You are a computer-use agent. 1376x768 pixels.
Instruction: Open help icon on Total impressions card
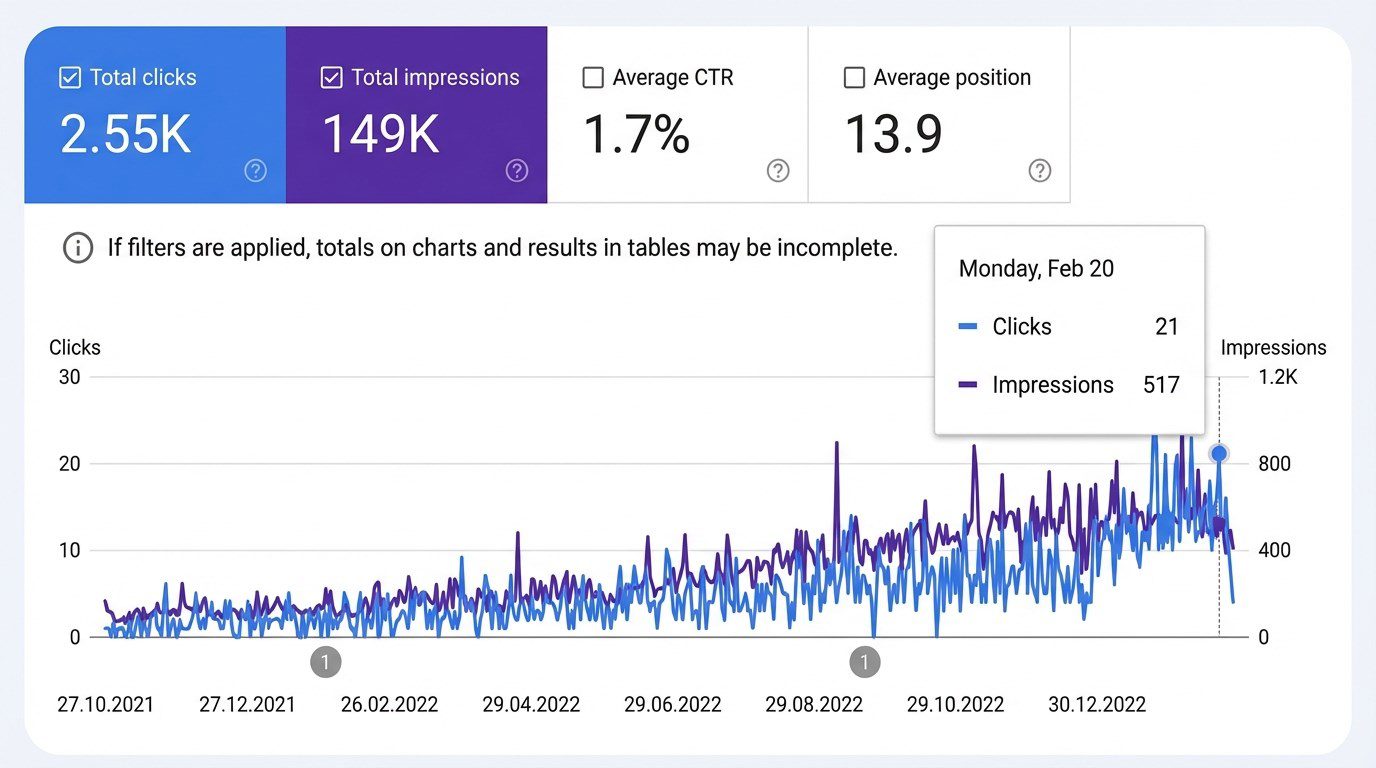click(517, 171)
